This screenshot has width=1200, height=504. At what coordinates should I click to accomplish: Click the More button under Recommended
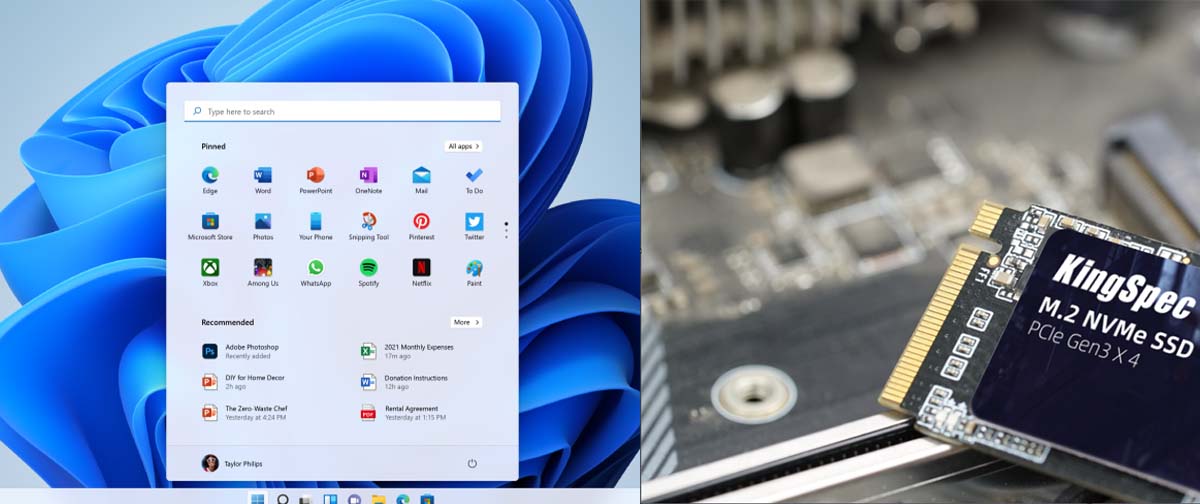coord(466,322)
